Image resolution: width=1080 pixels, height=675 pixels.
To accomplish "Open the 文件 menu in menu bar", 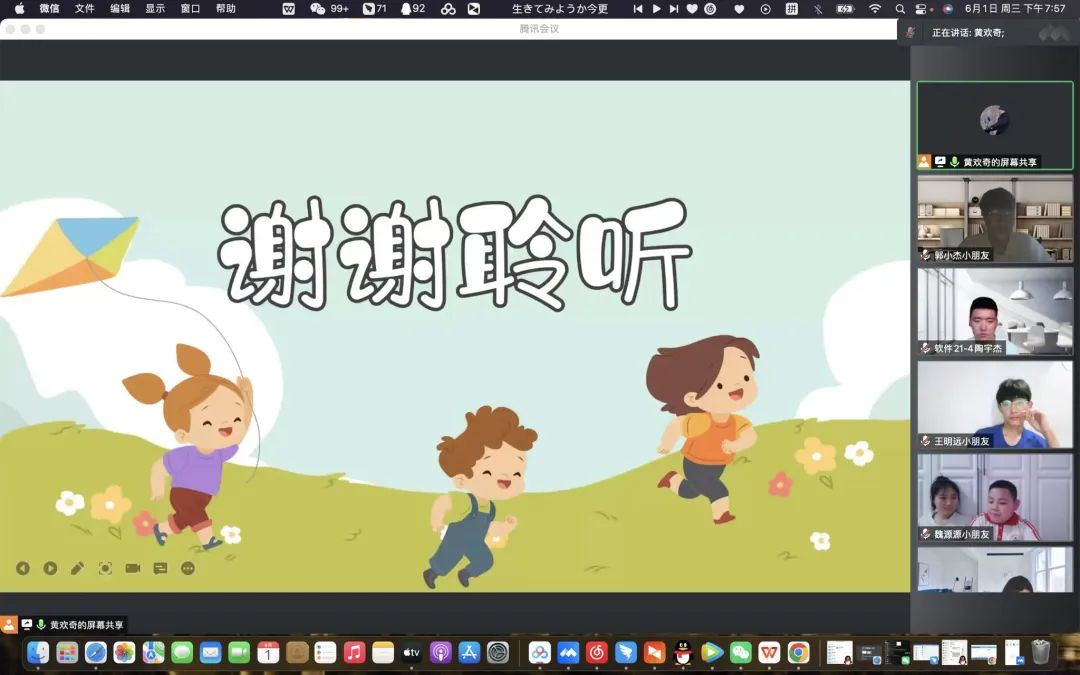I will (85, 9).
